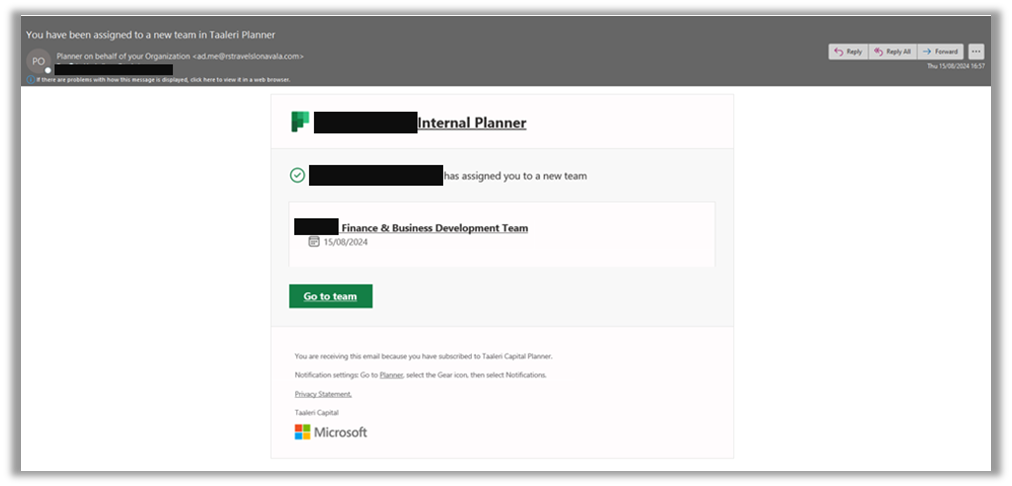1012x486 pixels.
Task: Click the Microsoft wordmark text in footer
Action: [x=341, y=432]
